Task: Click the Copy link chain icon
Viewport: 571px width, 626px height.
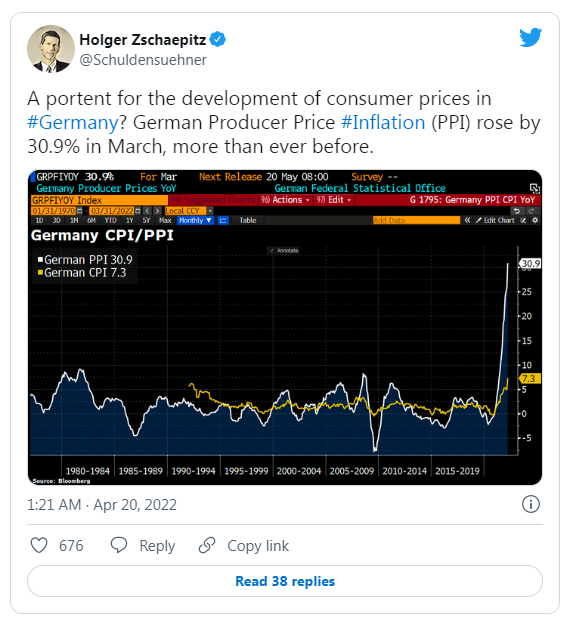Action: (207, 545)
